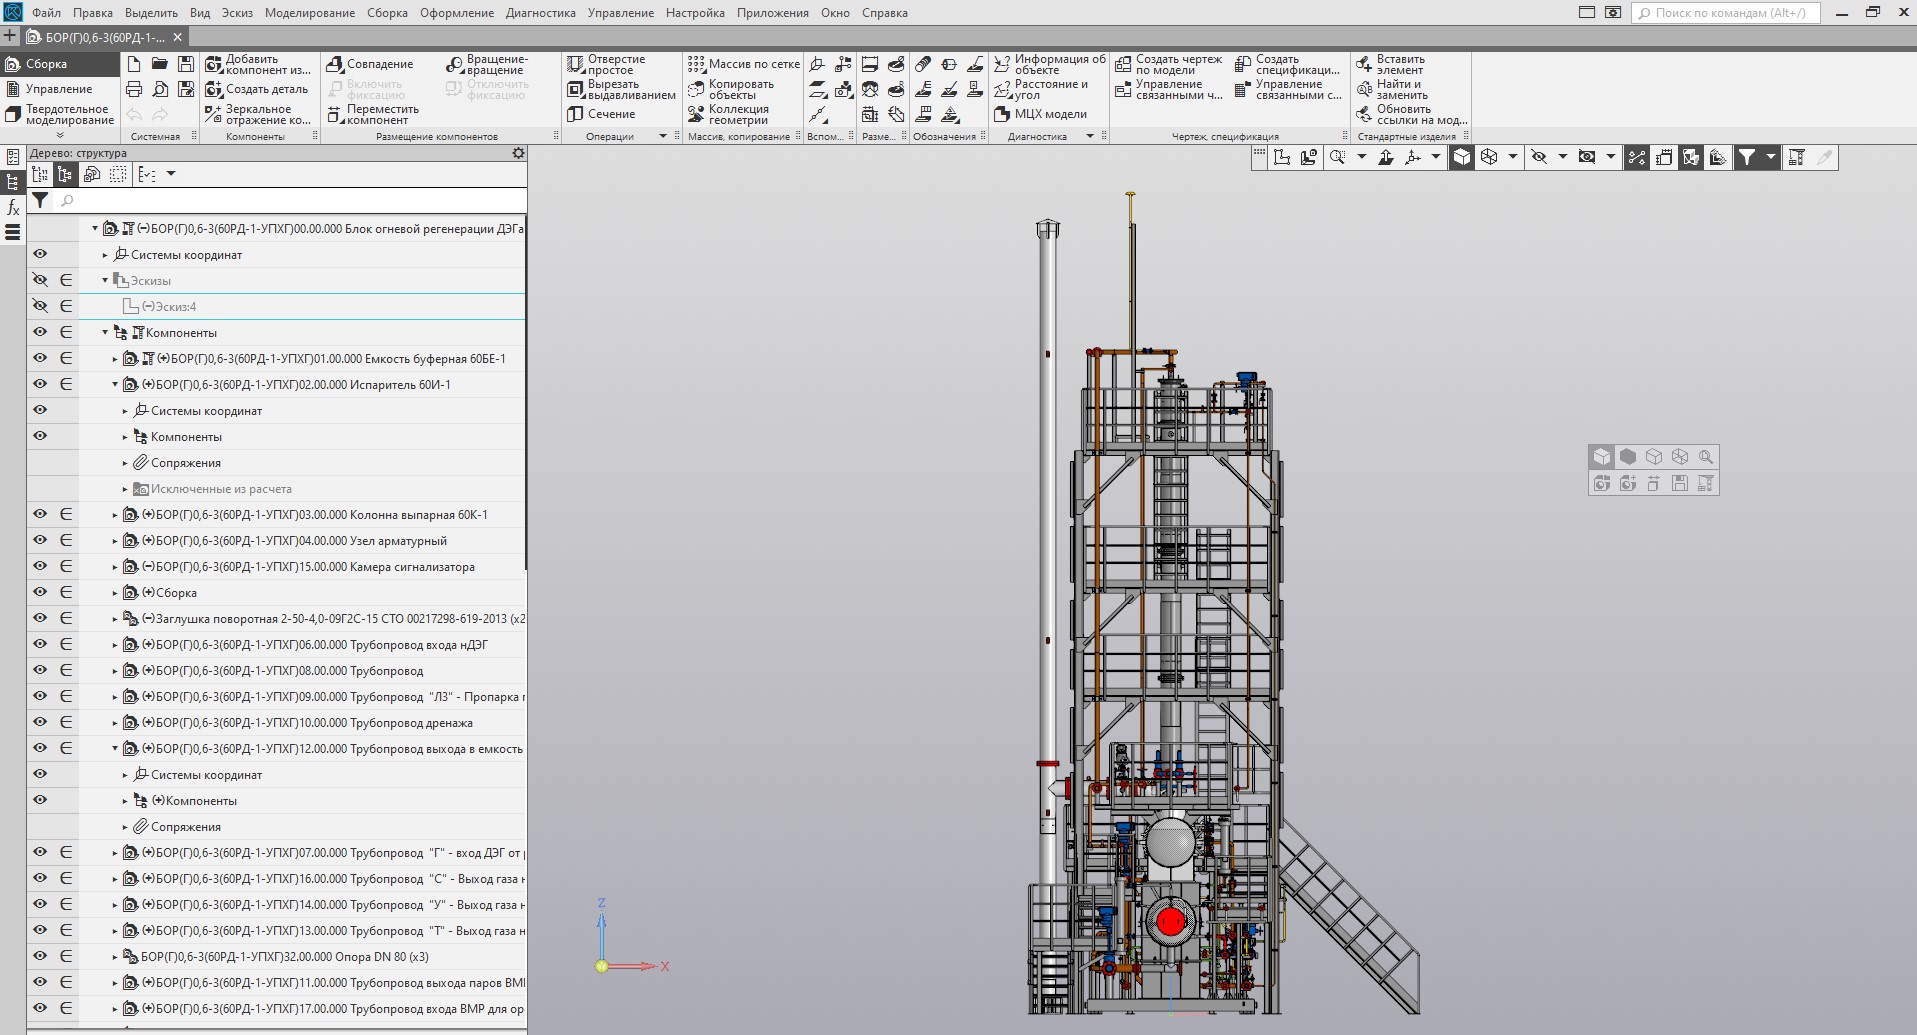Expand the Камера сигнализатора tree node
This screenshot has width=1917, height=1035.
(x=115, y=567)
